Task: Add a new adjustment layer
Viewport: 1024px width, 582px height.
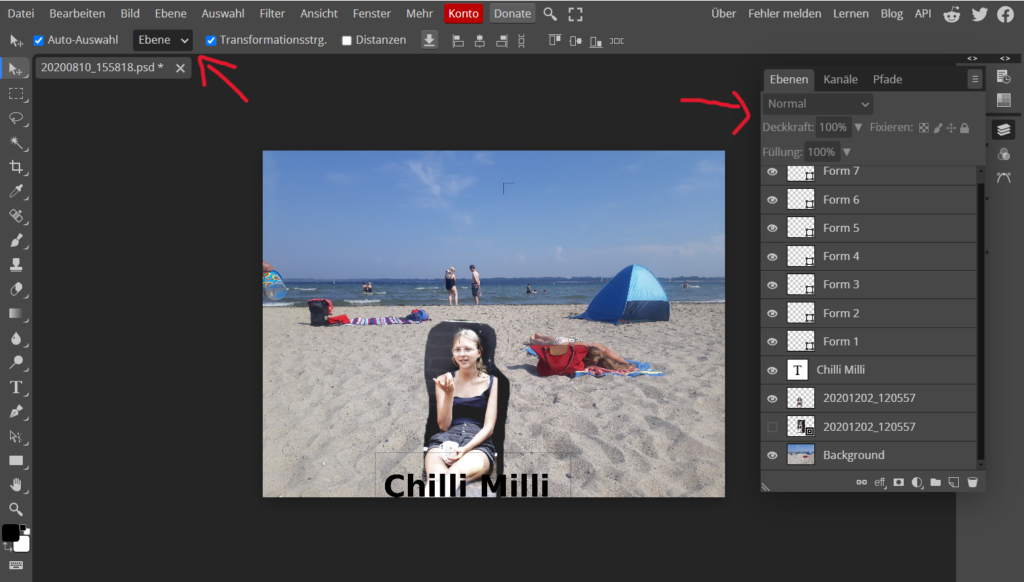Action: 917,482
